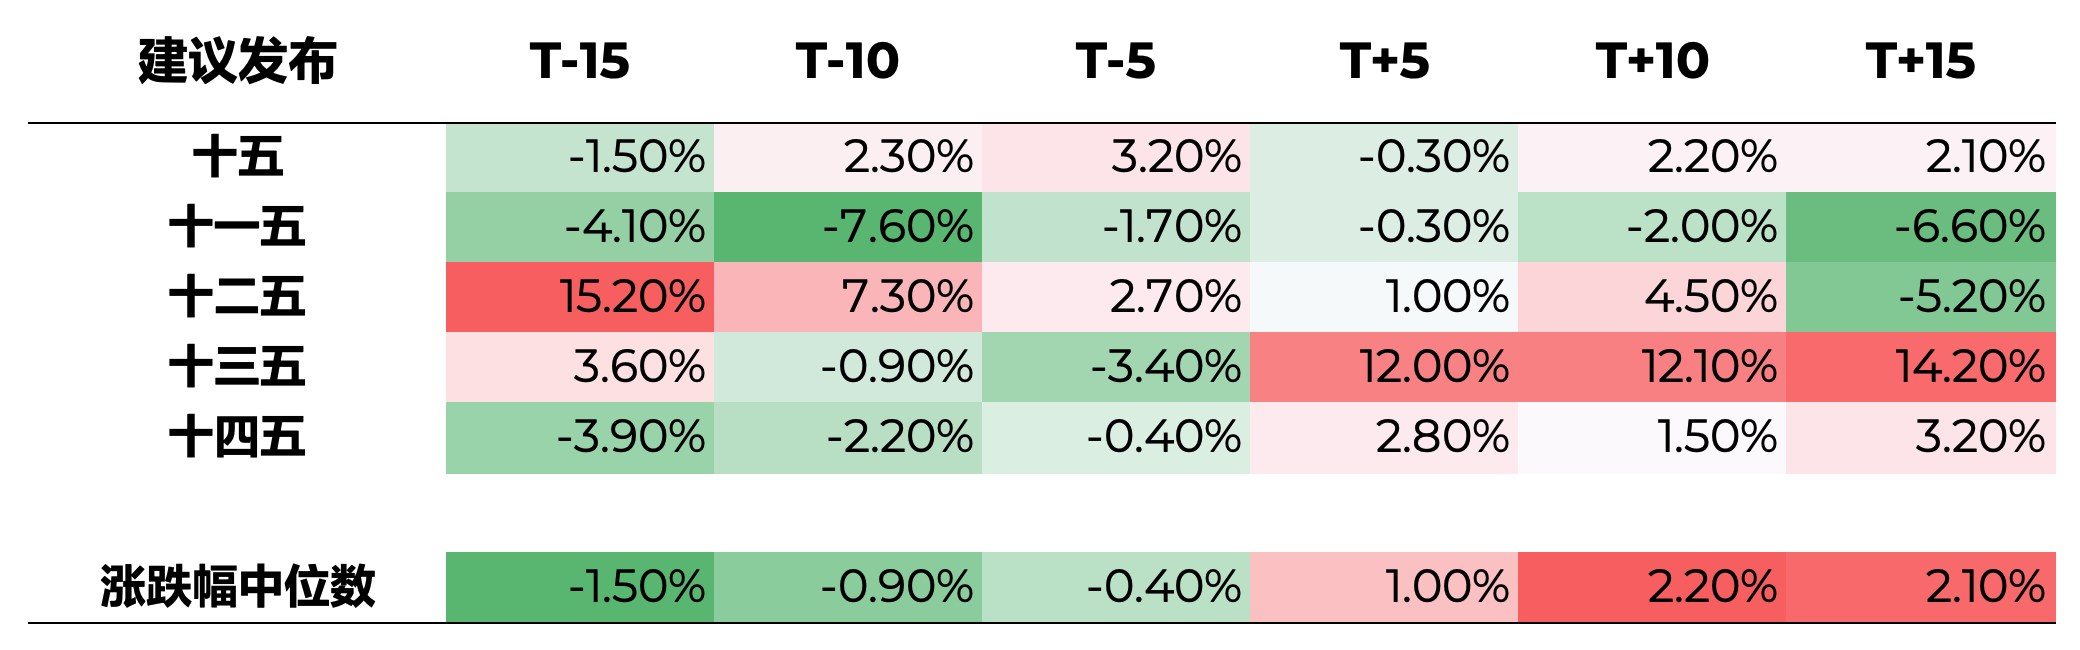Image resolution: width=2080 pixels, height=650 pixels.
Task: Select the red 15.20% cell
Action: tap(580, 297)
